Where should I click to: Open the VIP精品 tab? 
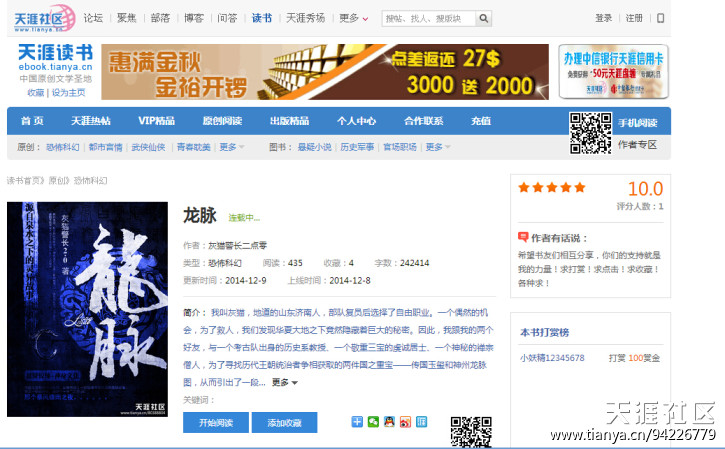pos(156,121)
